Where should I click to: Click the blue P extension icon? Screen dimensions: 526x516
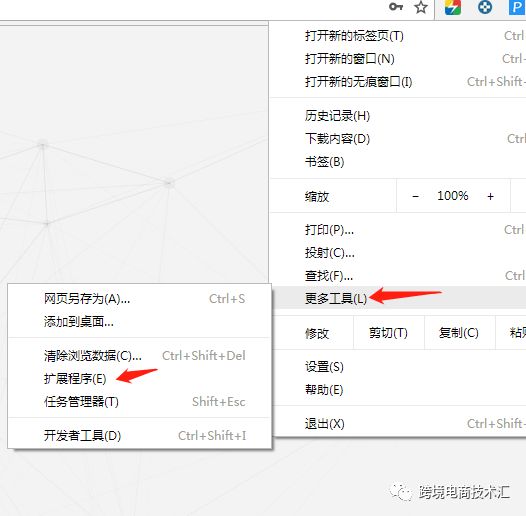[x=518, y=7]
